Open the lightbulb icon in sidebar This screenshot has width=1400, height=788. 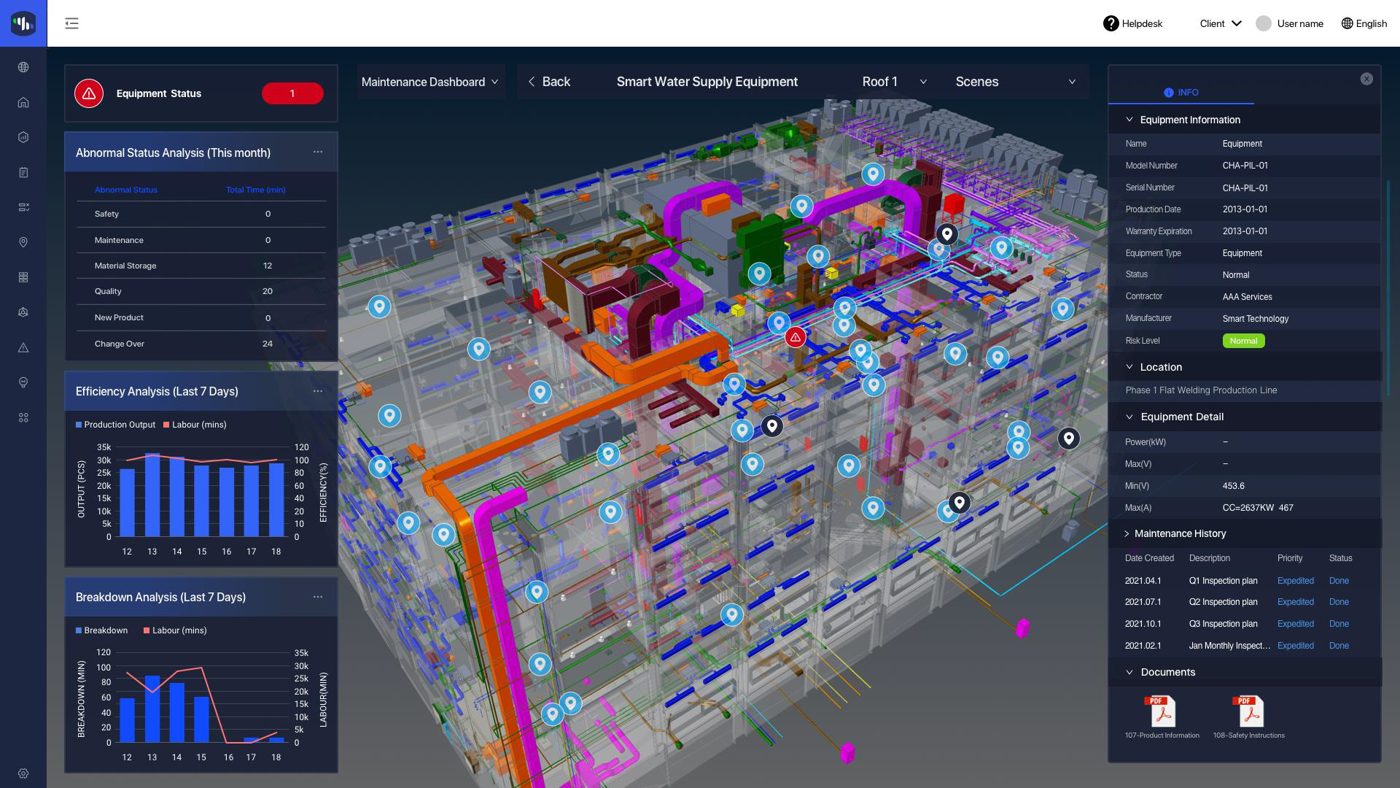click(x=23, y=383)
